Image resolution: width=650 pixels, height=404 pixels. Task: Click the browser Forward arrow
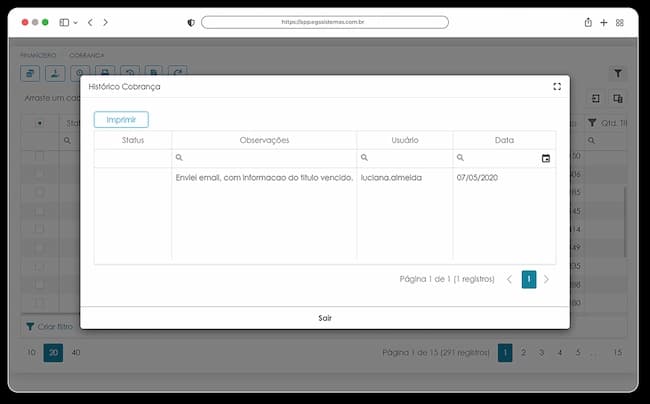(106, 22)
